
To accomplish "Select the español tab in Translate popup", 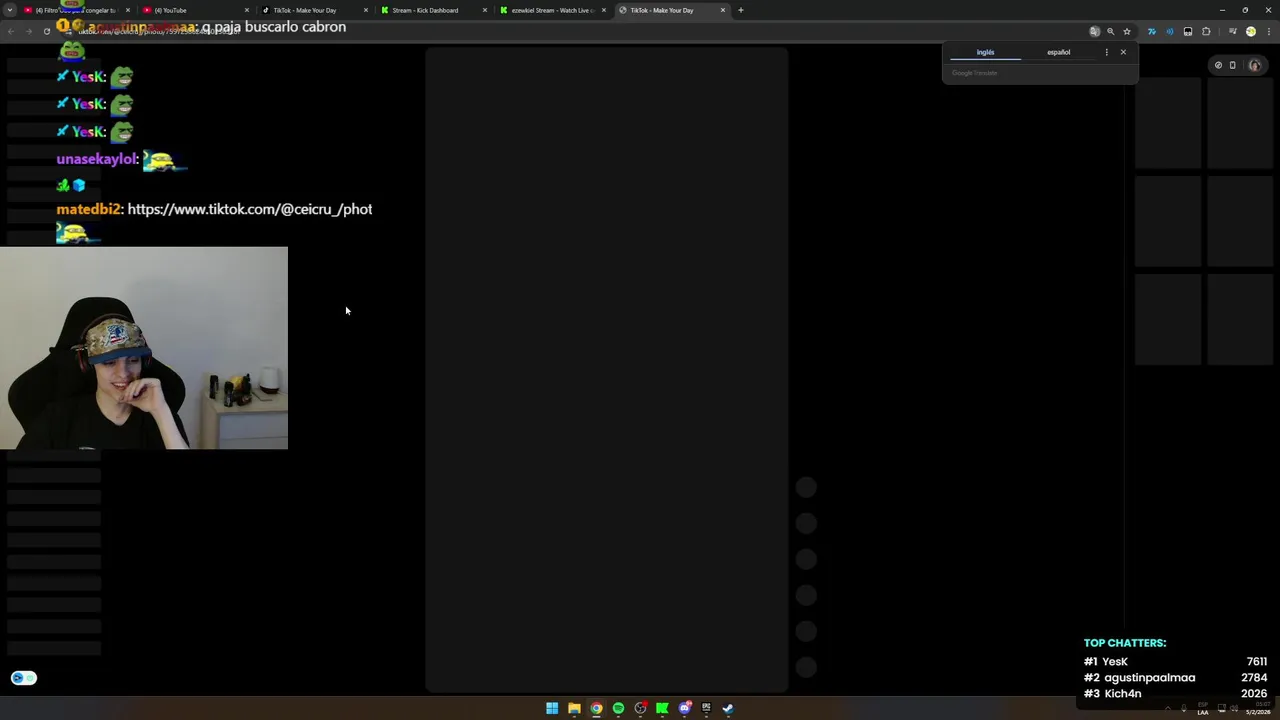I will [1058, 52].
